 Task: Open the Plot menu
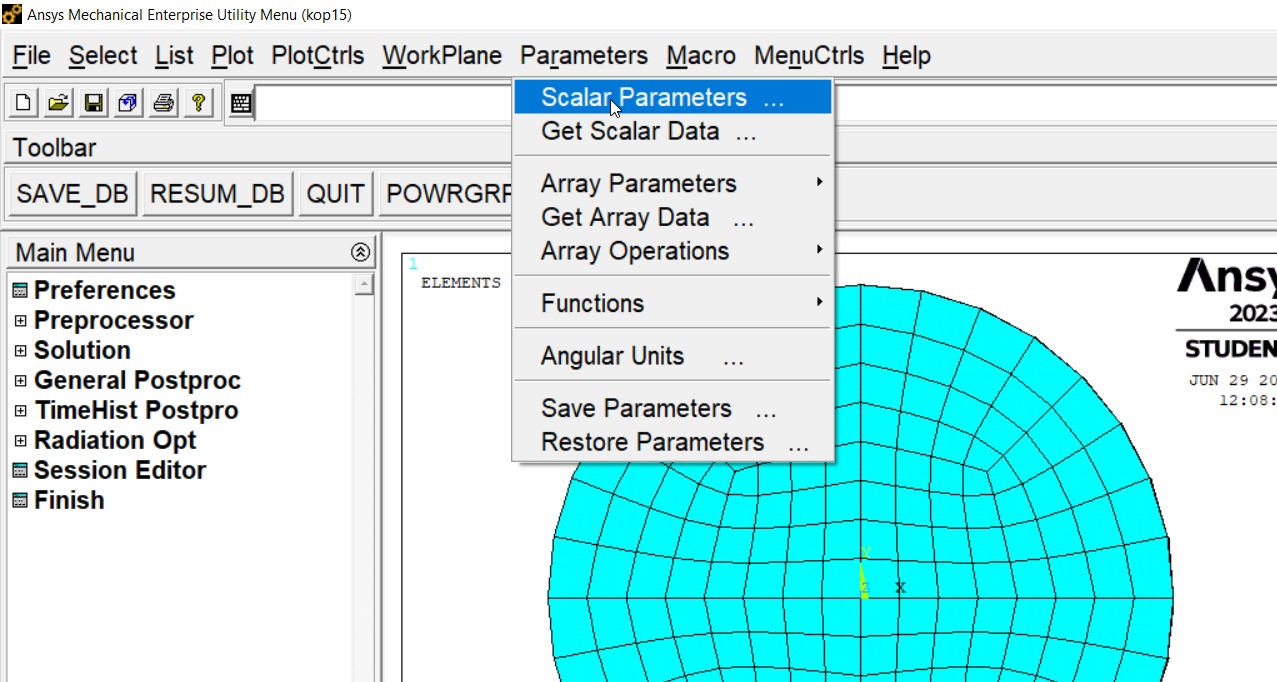click(x=233, y=56)
